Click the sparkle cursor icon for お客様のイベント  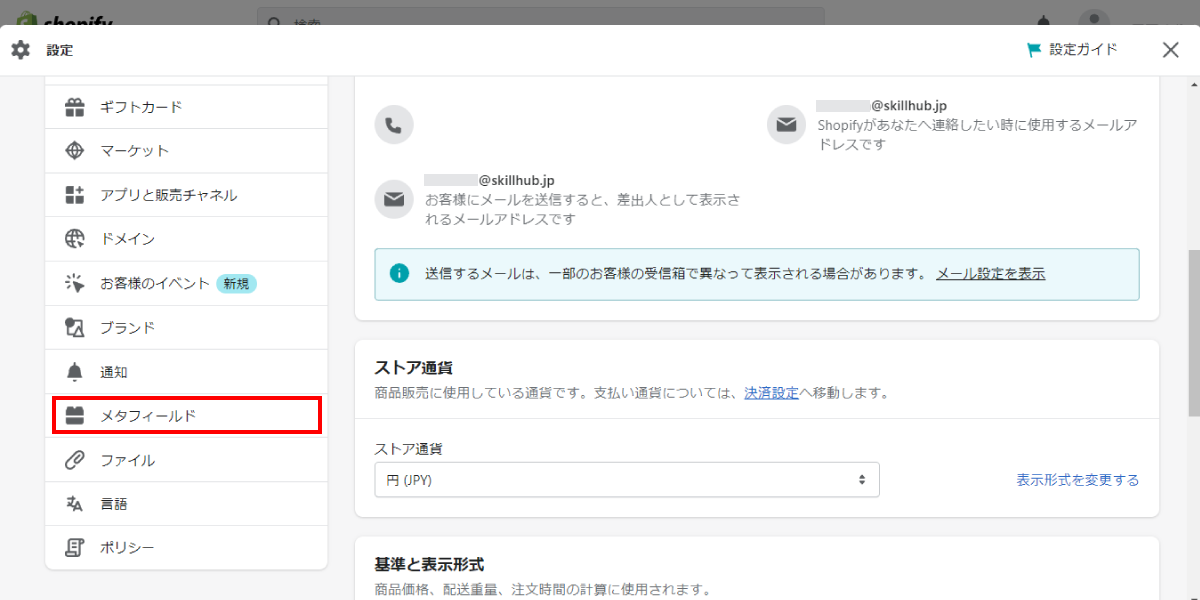coord(75,283)
